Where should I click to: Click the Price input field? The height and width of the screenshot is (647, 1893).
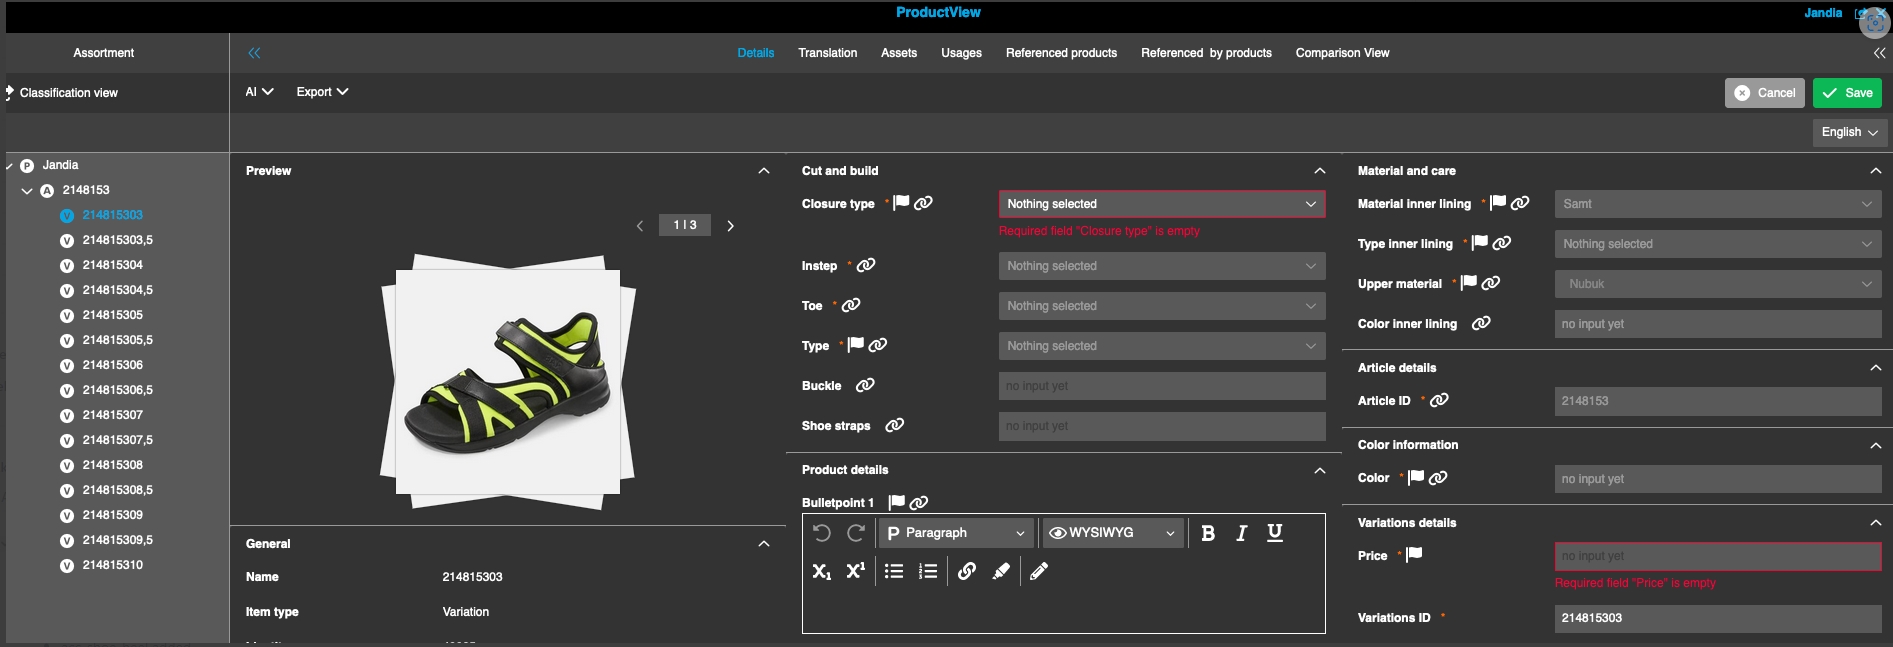click(1717, 556)
